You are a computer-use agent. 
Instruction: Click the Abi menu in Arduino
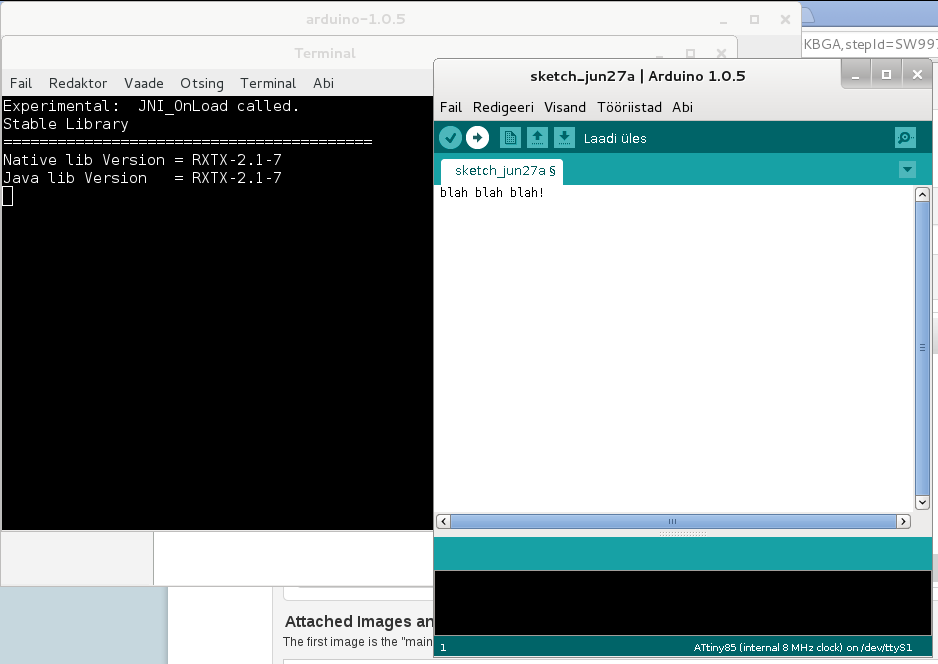[682, 107]
